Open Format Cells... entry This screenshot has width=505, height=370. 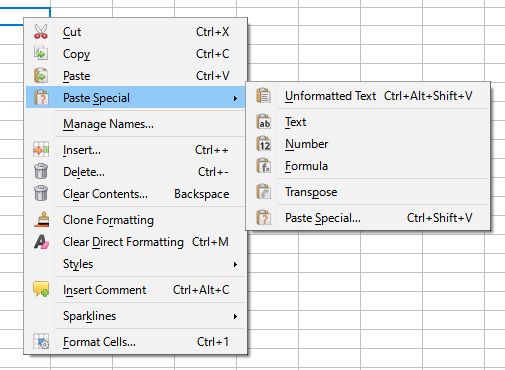pos(136,342)
